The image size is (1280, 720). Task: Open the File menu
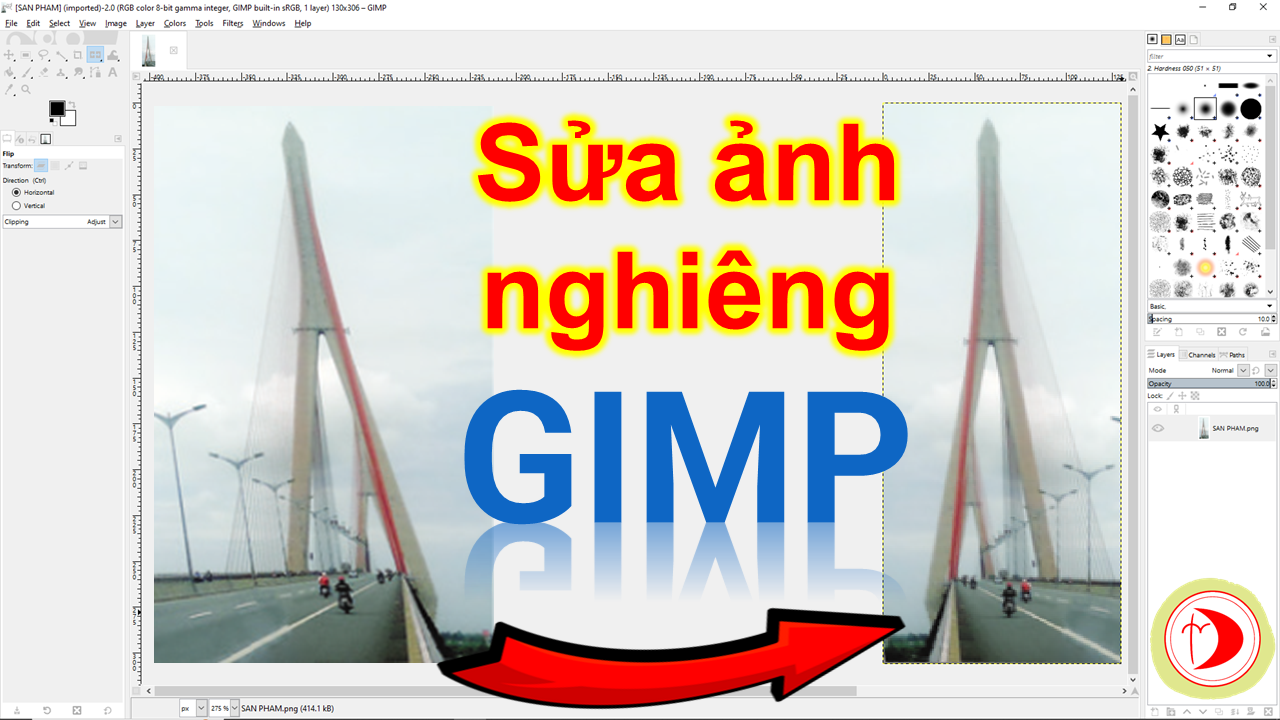point(11,23)
